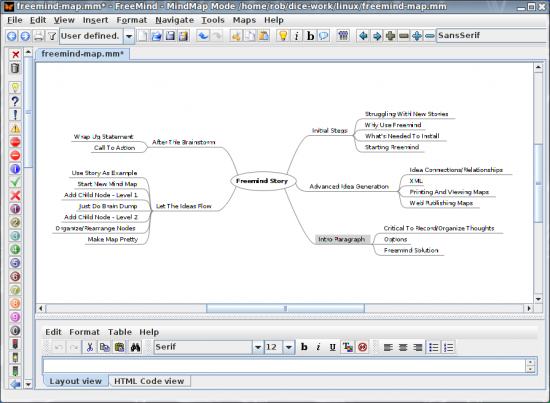Toggle italic in note editor
This screenshot has width=550, height=403.
(318, 347)
